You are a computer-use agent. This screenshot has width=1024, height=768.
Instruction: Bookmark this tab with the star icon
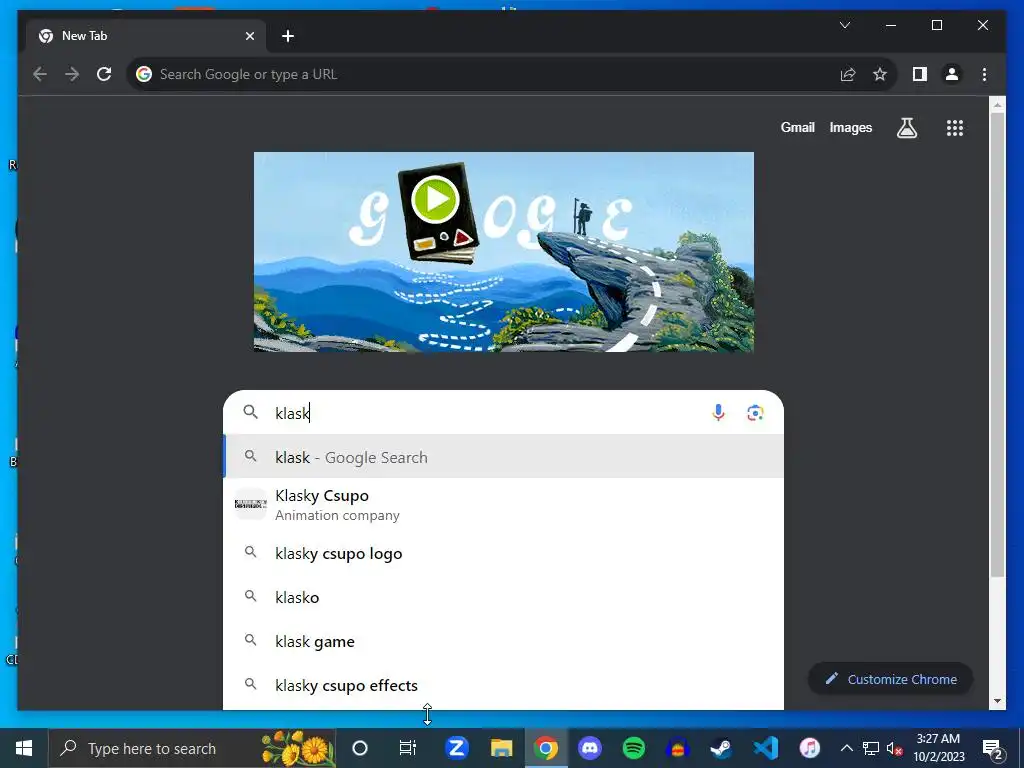tap(880, 74)
